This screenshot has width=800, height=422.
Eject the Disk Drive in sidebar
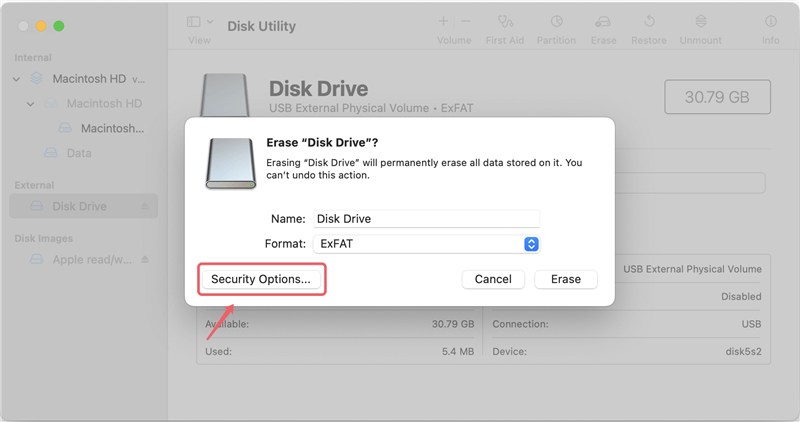coord(144,207)
